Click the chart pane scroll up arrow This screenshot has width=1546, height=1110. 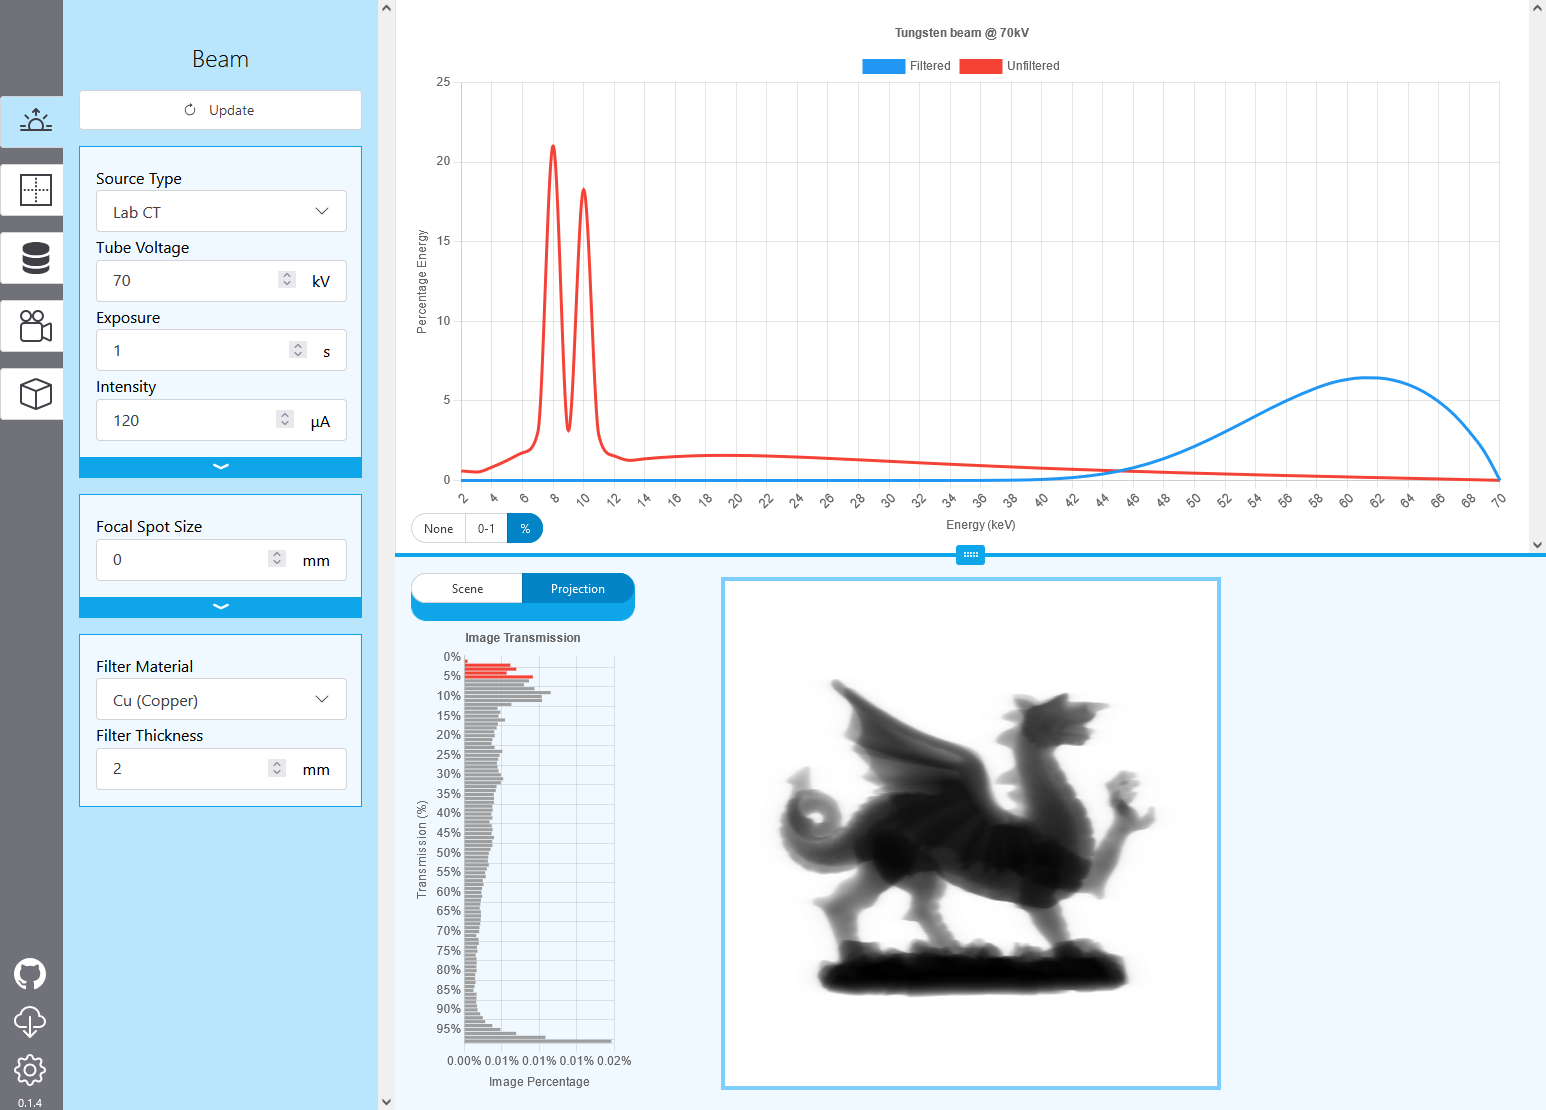(1538, 8)
